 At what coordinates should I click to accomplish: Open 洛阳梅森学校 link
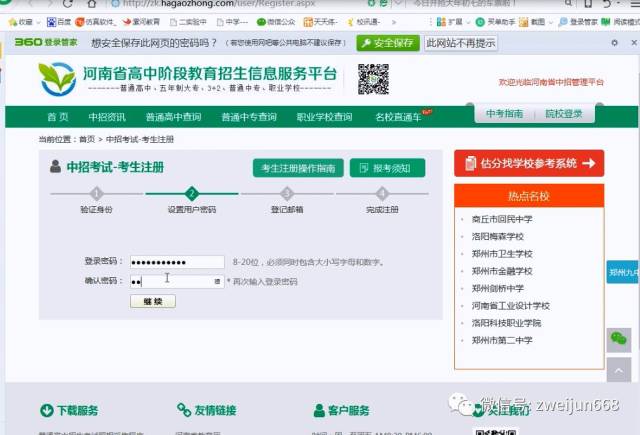[498, 236]
